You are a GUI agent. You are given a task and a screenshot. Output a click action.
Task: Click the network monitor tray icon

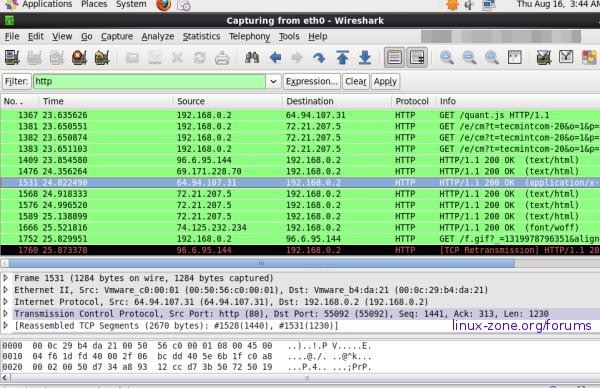pyautogui.click(x=488, y=5)
